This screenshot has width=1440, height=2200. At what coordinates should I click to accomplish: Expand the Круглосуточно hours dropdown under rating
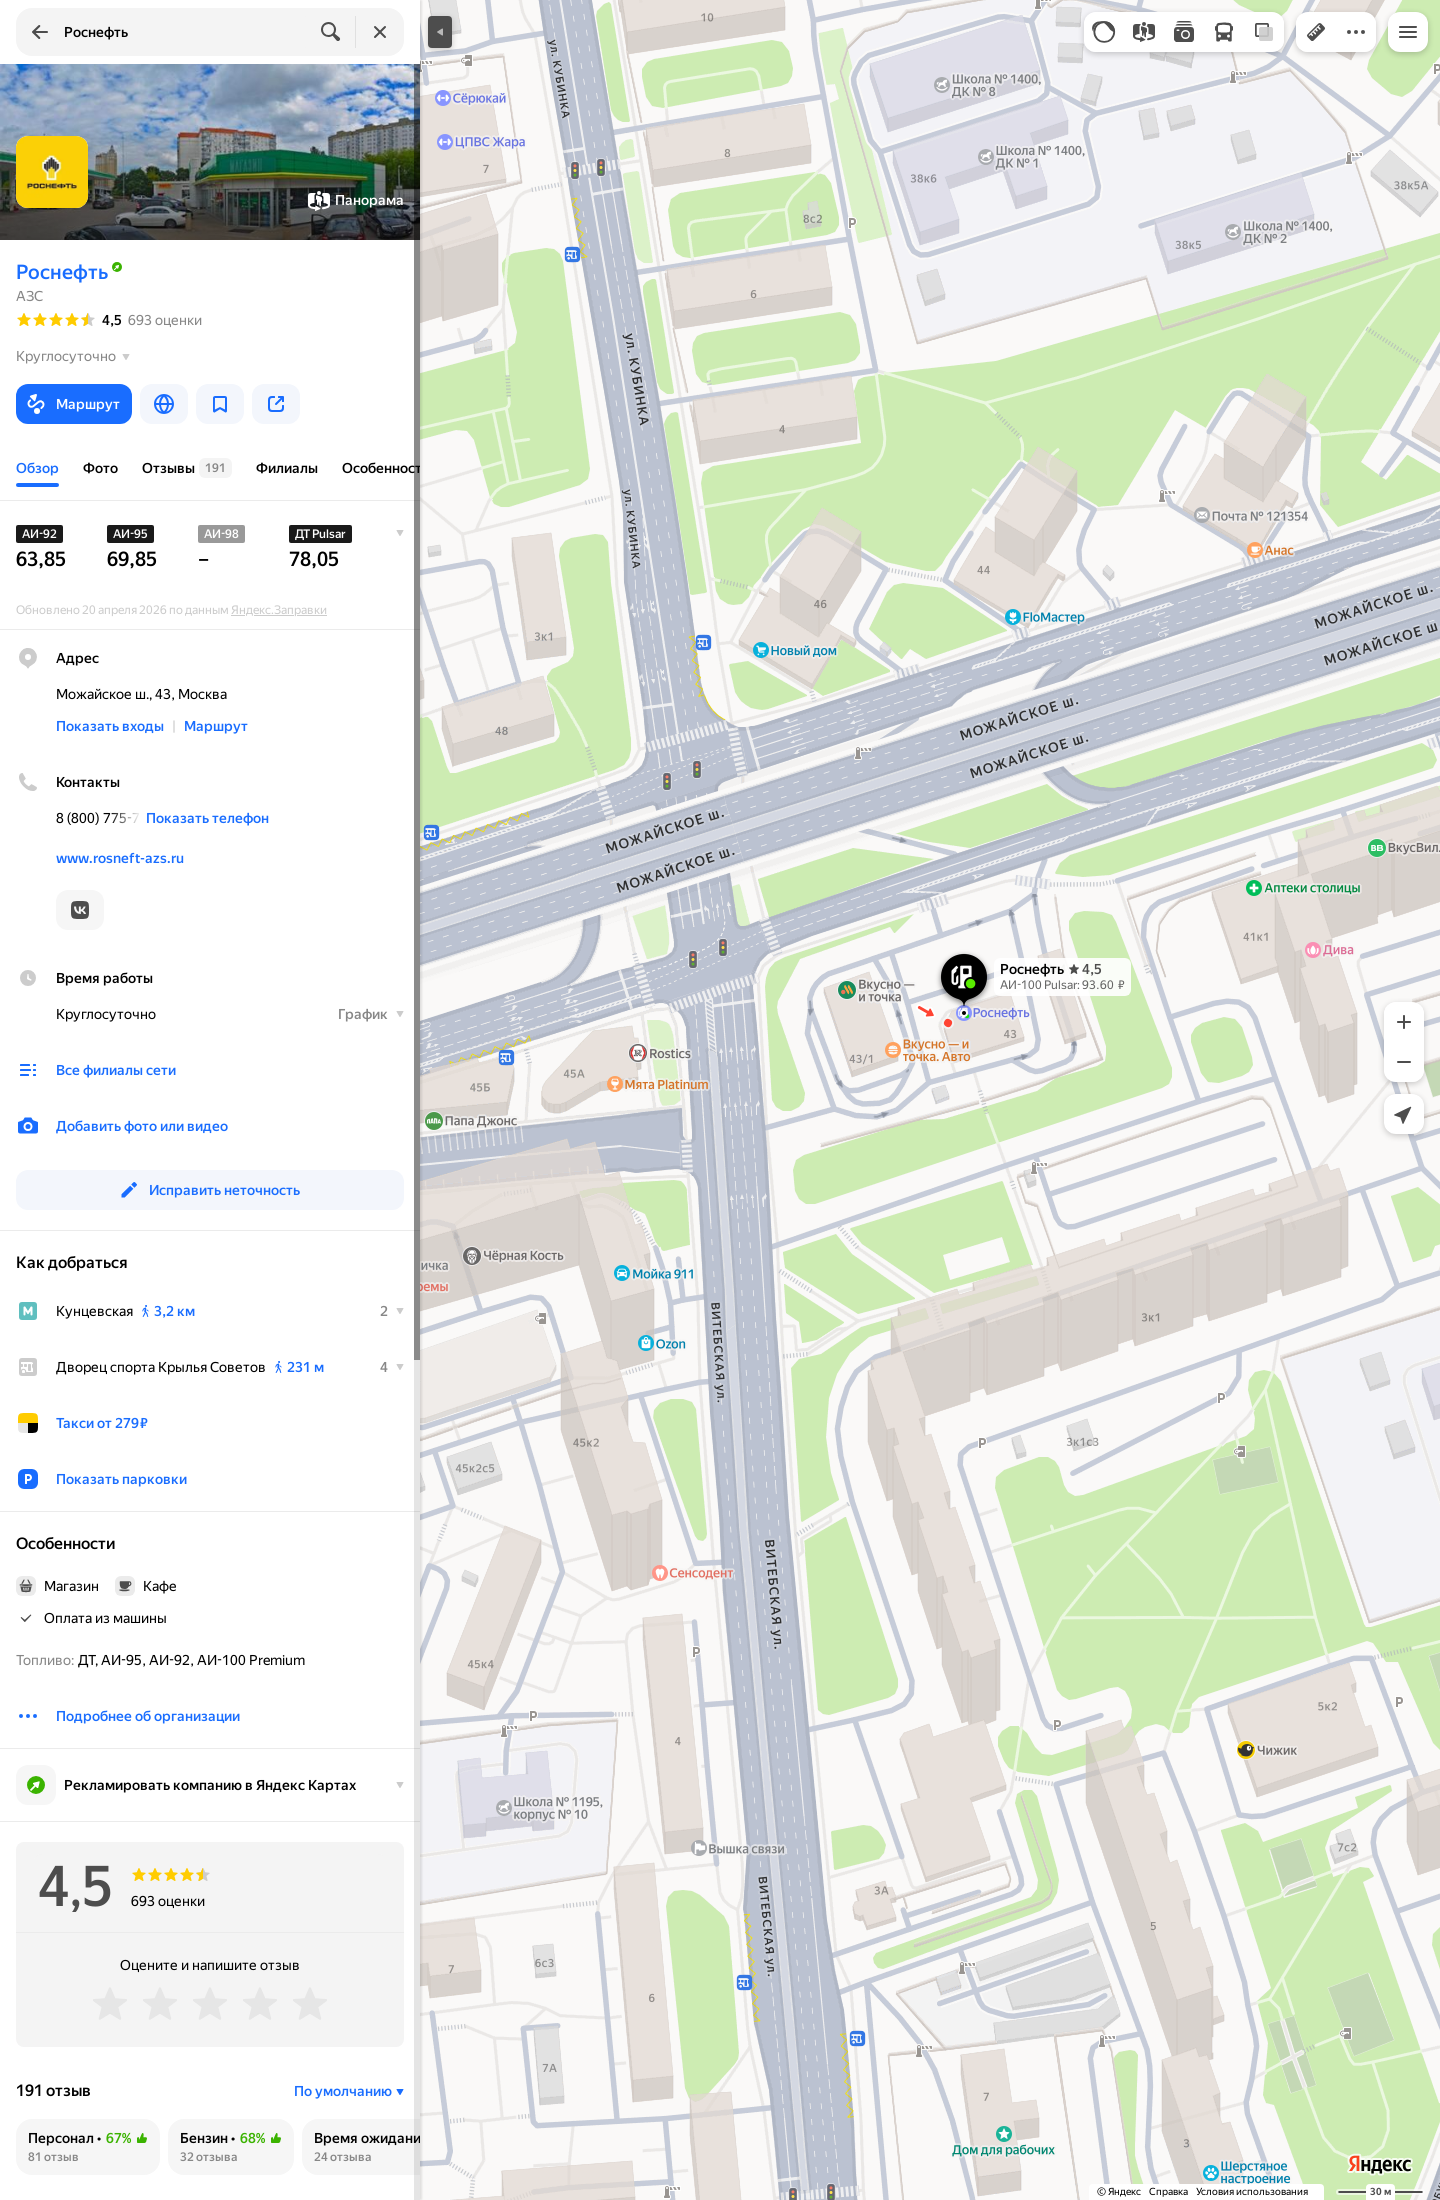coord(73,357)
